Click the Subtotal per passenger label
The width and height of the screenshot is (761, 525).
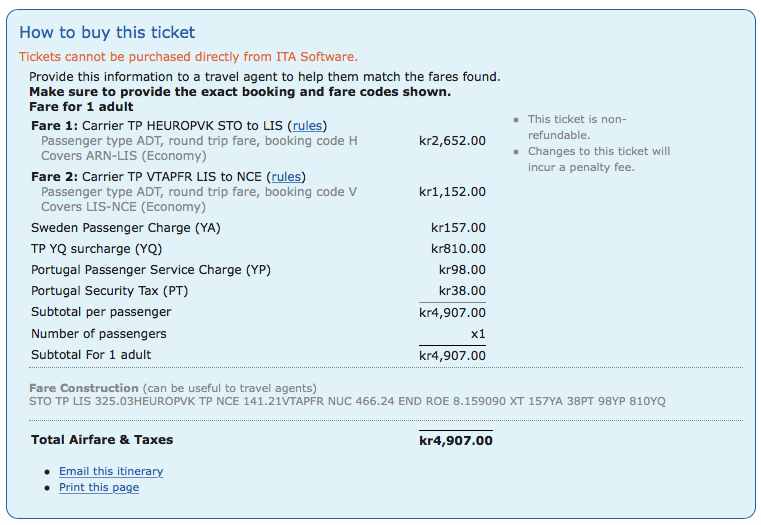click(99, 313)
